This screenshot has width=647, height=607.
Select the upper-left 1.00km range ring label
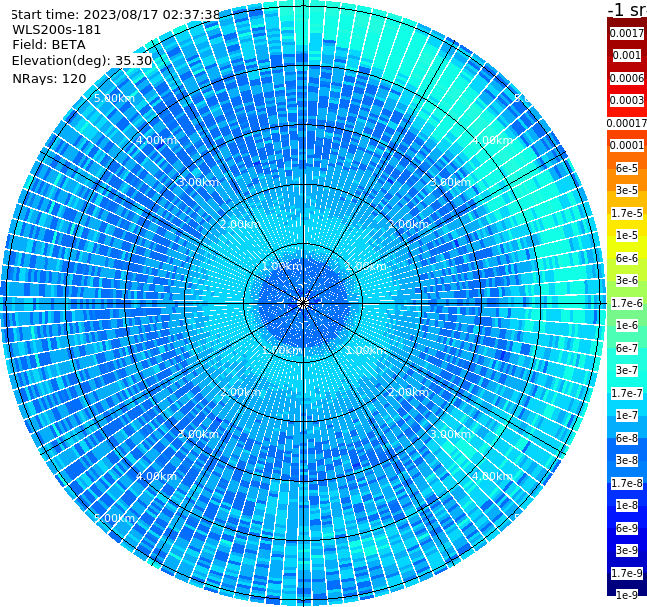pos(282,266)
